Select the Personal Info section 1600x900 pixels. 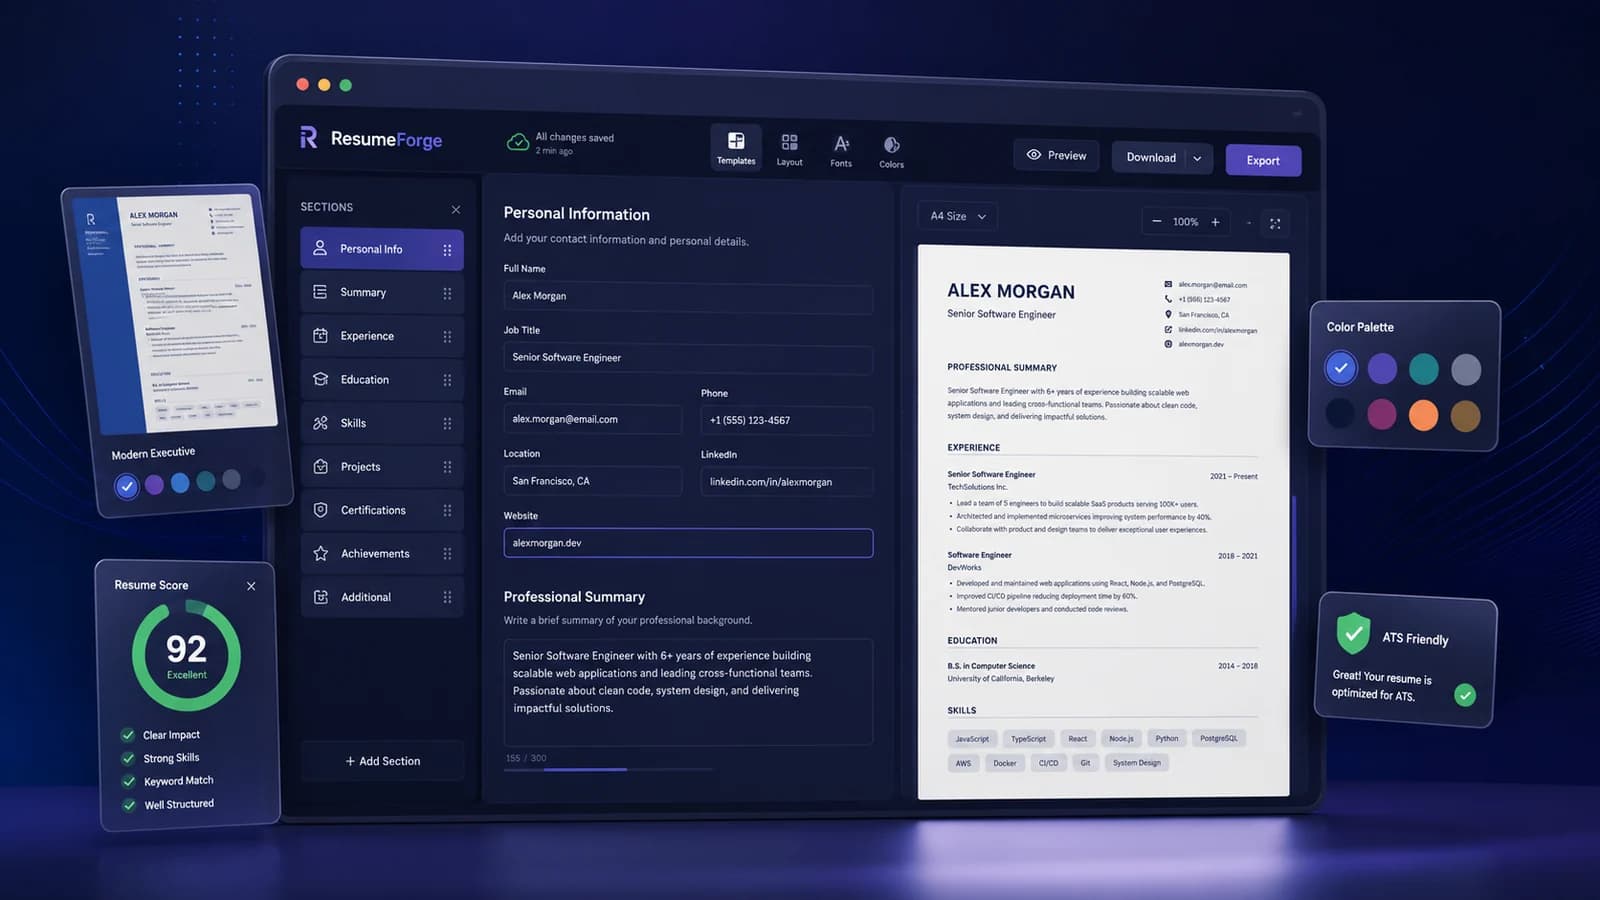pyautogui.click(x=382, y=249)
